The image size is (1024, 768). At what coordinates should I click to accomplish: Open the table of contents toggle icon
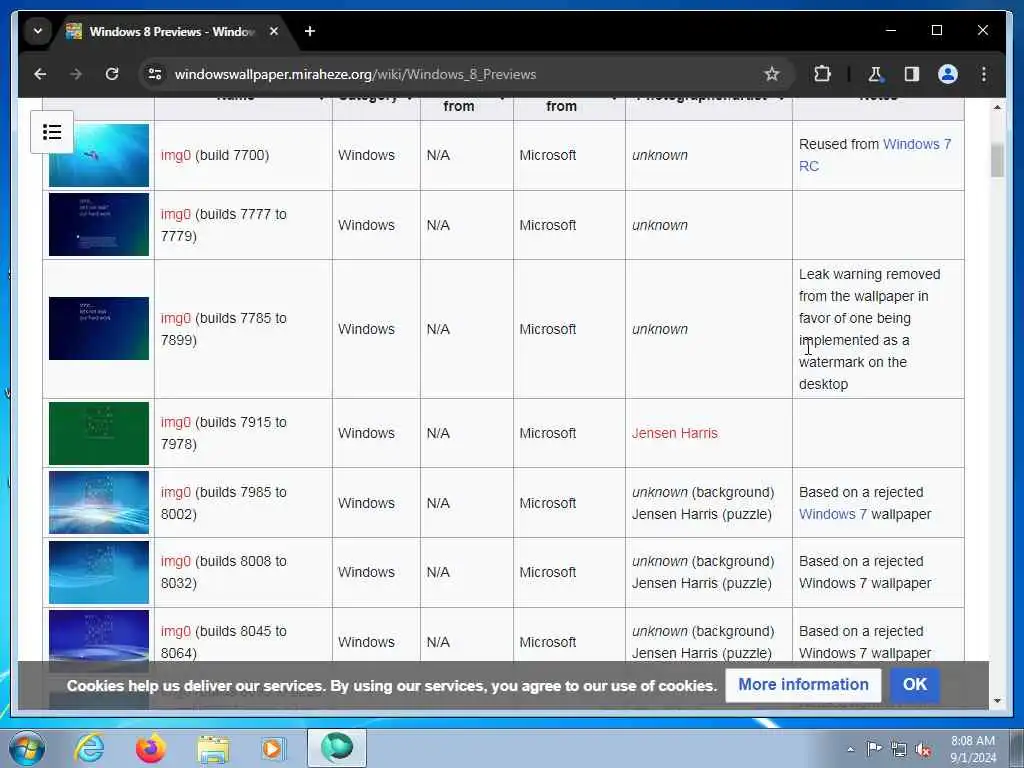[x=52, y=132]
